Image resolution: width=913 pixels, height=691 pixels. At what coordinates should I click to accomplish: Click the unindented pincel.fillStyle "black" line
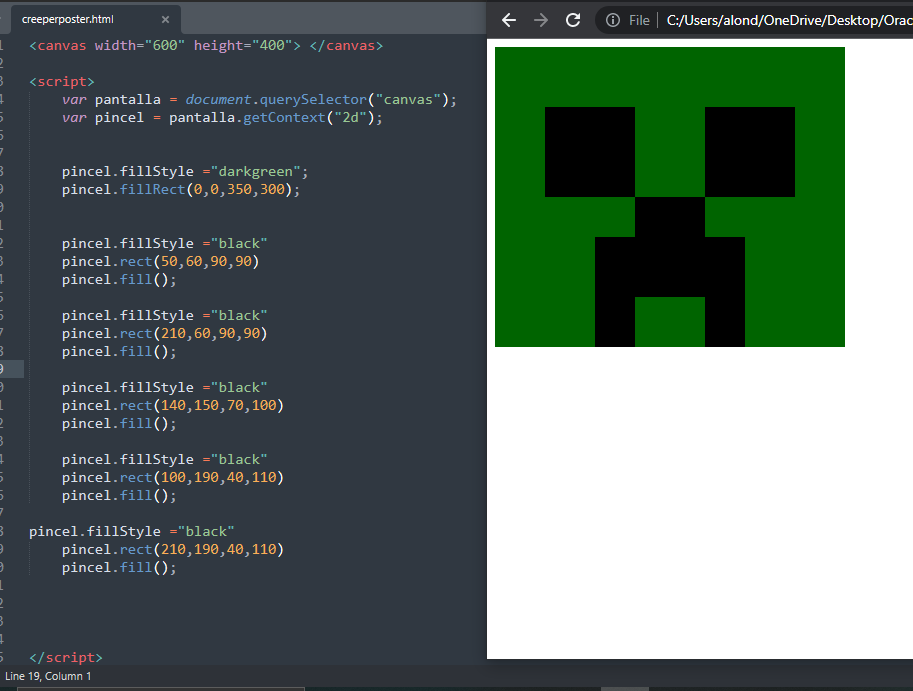[132, 531]
